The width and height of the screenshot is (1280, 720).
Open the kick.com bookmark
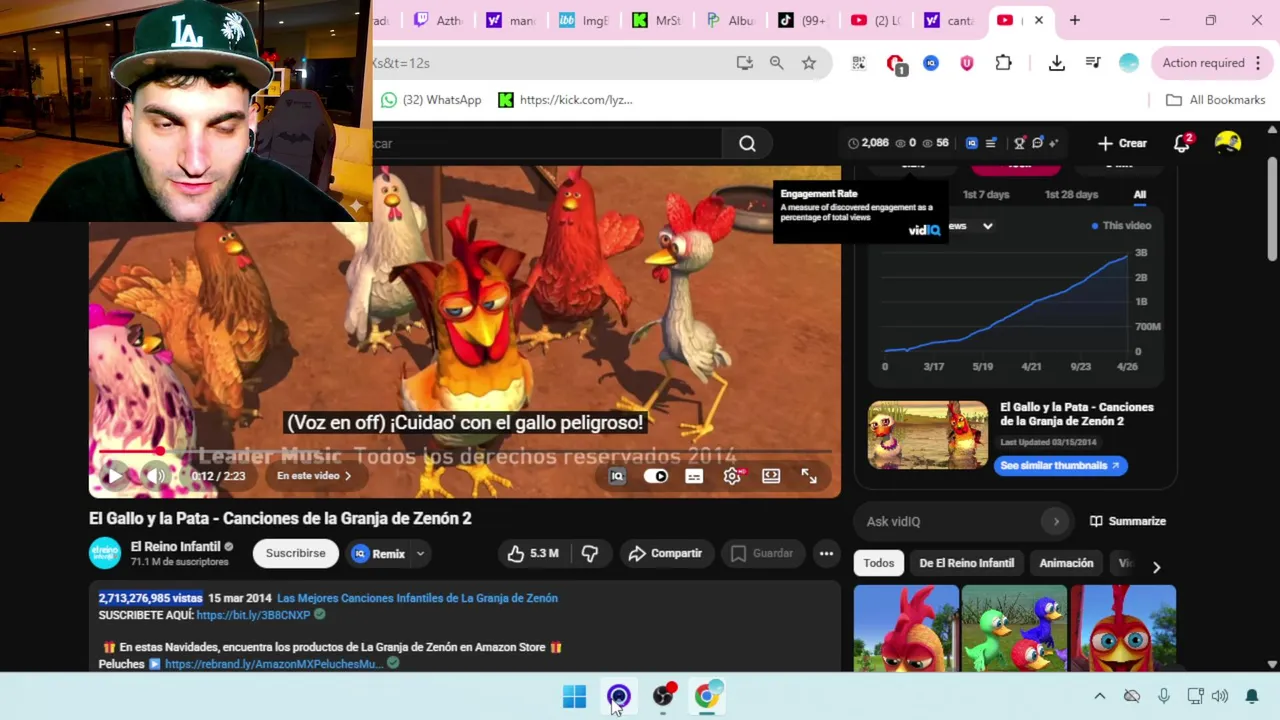(x=565, y=100)
